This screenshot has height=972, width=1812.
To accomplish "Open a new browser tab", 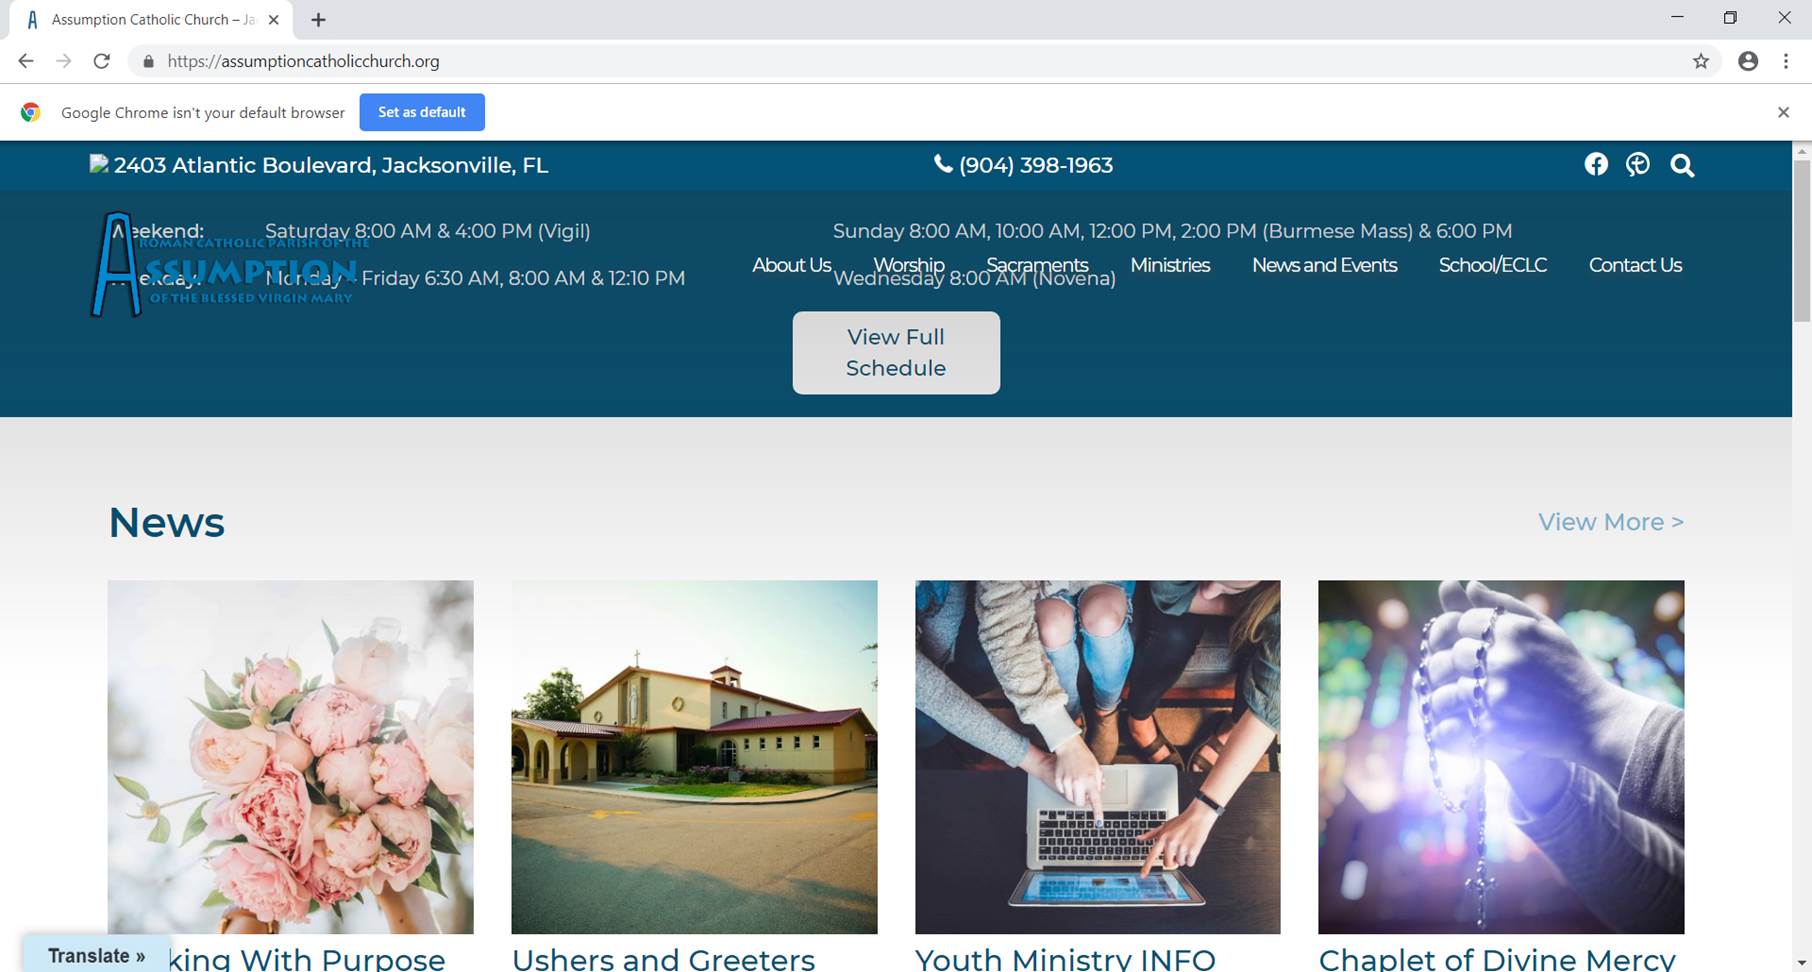I will coord(318,20).
